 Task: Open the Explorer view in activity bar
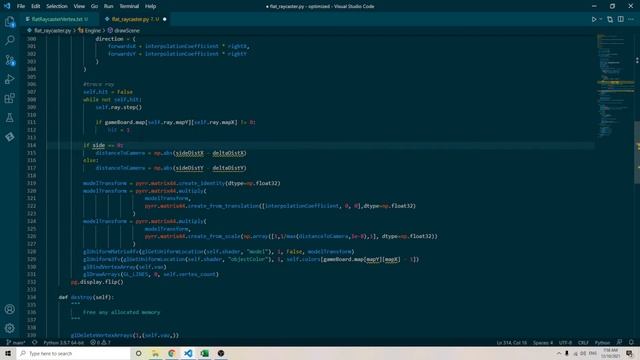pyautogui.click(x=9, y=22)
